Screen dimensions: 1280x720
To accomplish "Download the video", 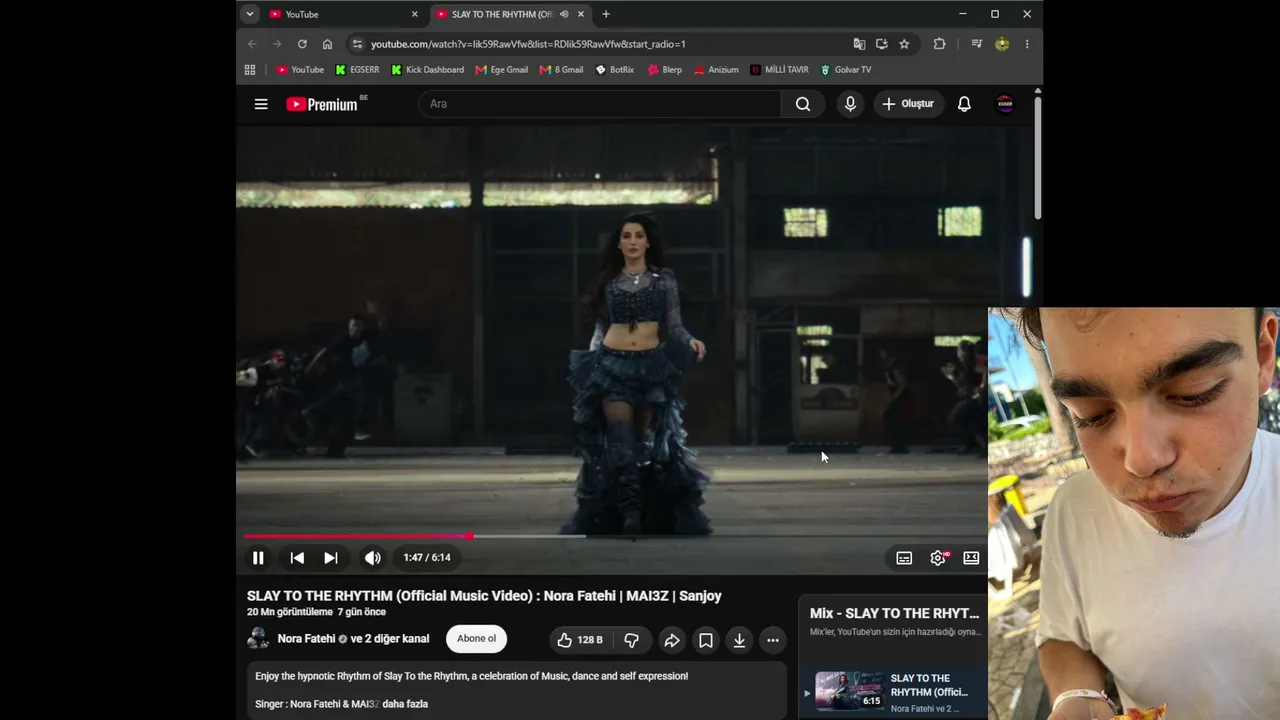I will (739, 640).
